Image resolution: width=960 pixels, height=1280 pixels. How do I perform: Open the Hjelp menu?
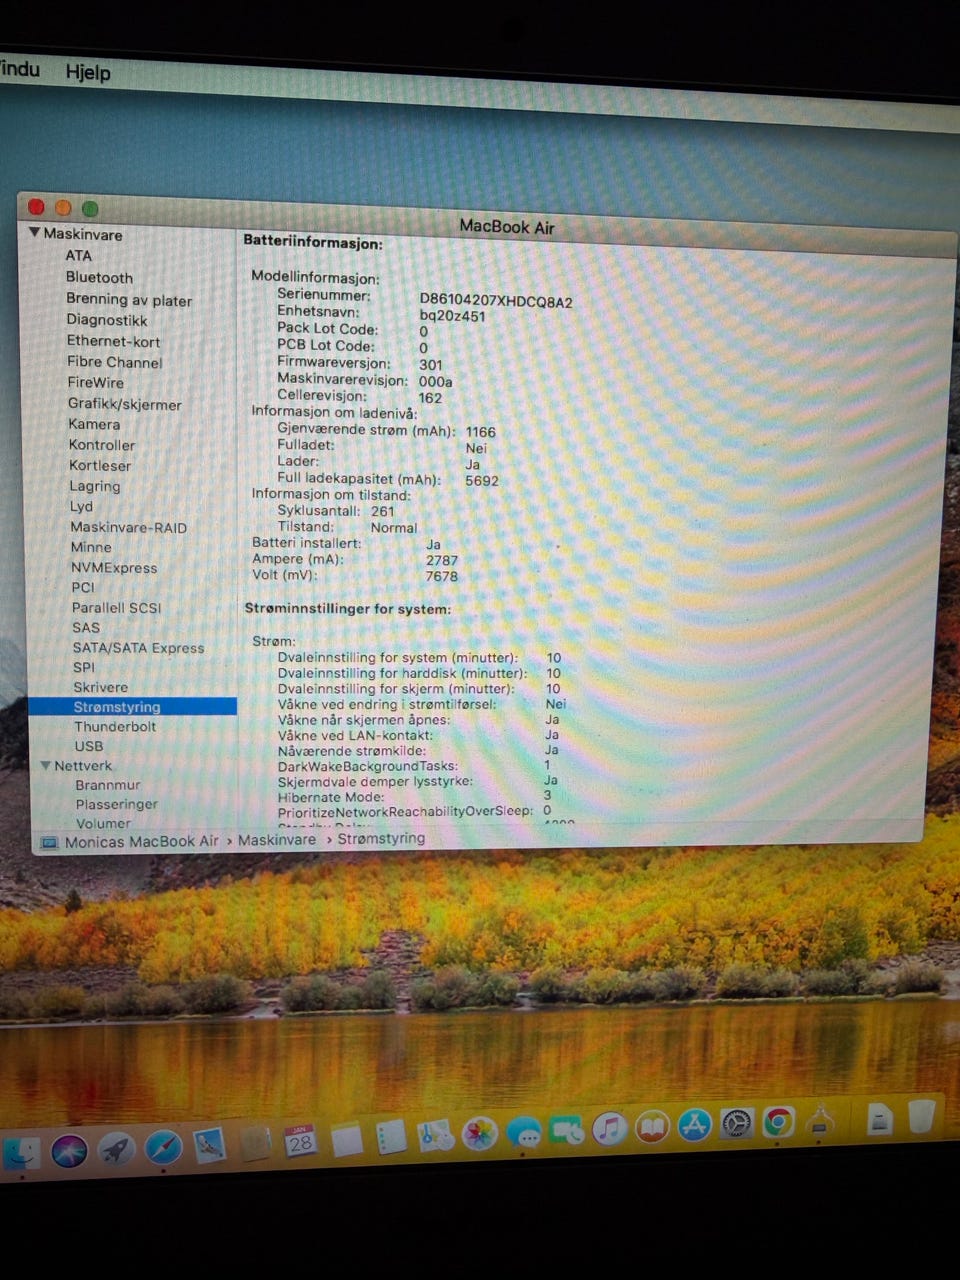click(x=88, y=72)
